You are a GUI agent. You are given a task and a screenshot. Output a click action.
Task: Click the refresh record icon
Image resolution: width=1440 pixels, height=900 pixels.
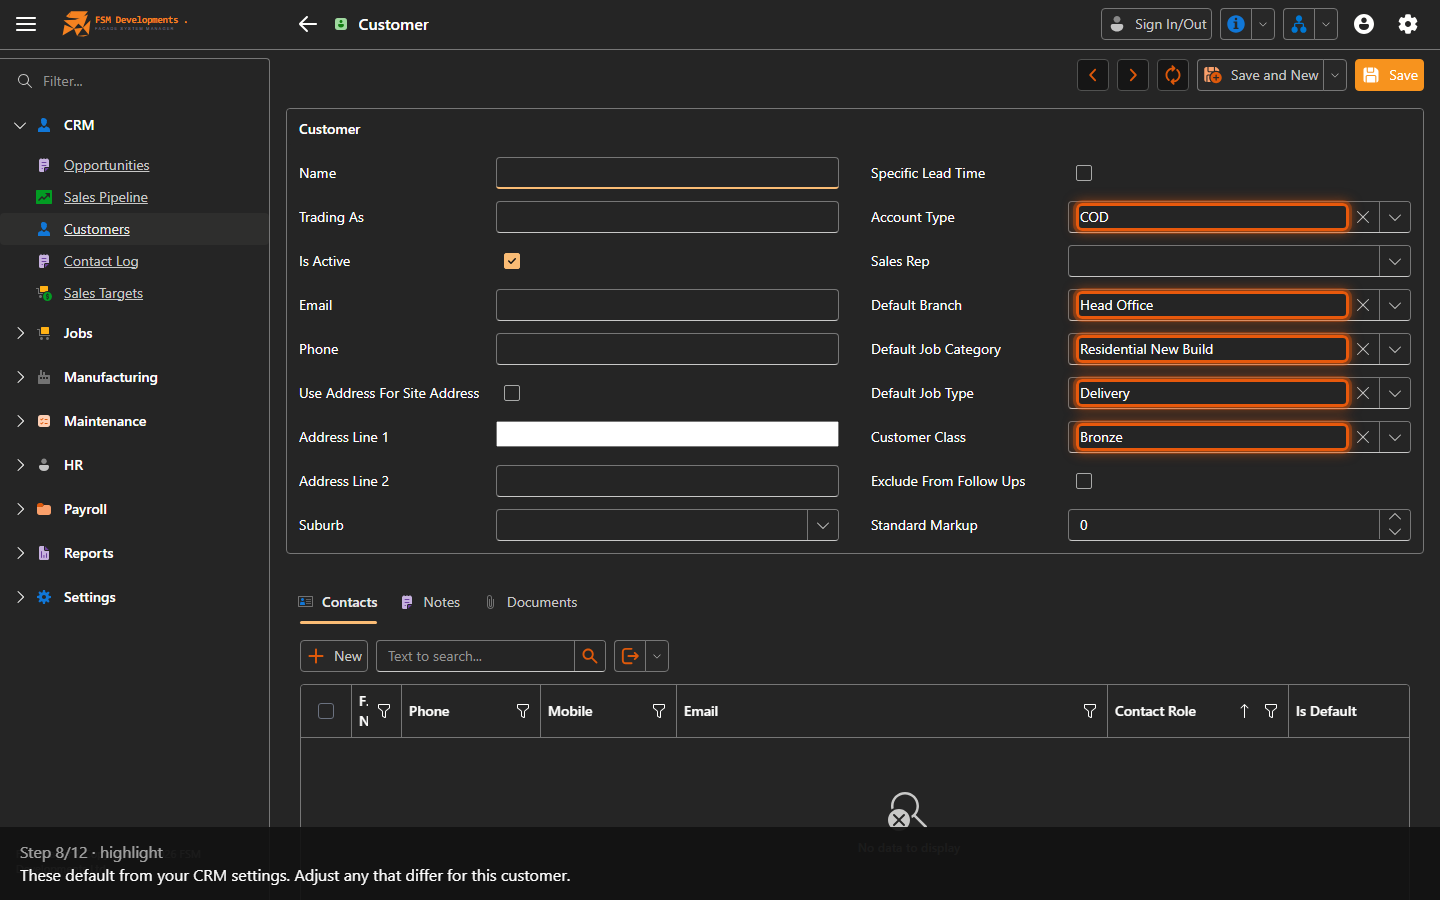point(1173,75)
